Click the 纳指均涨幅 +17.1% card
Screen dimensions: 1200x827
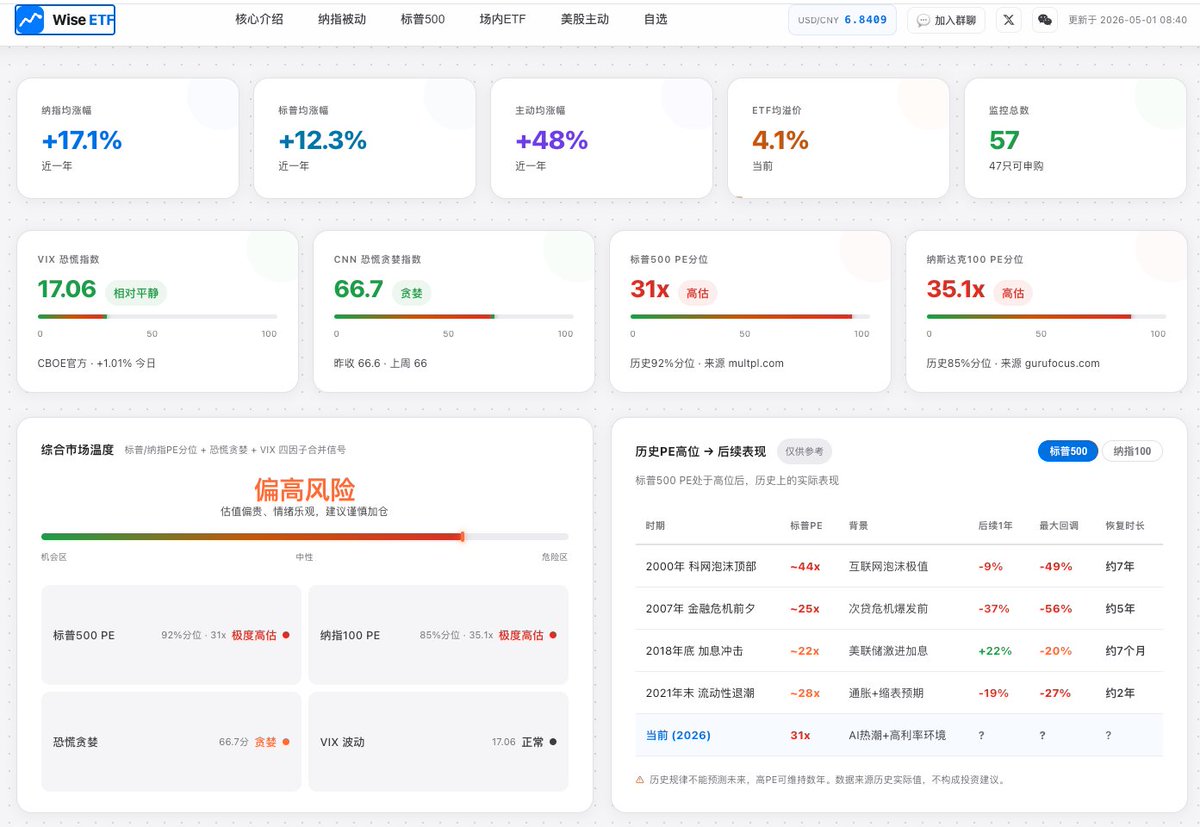tap(128, 138)
